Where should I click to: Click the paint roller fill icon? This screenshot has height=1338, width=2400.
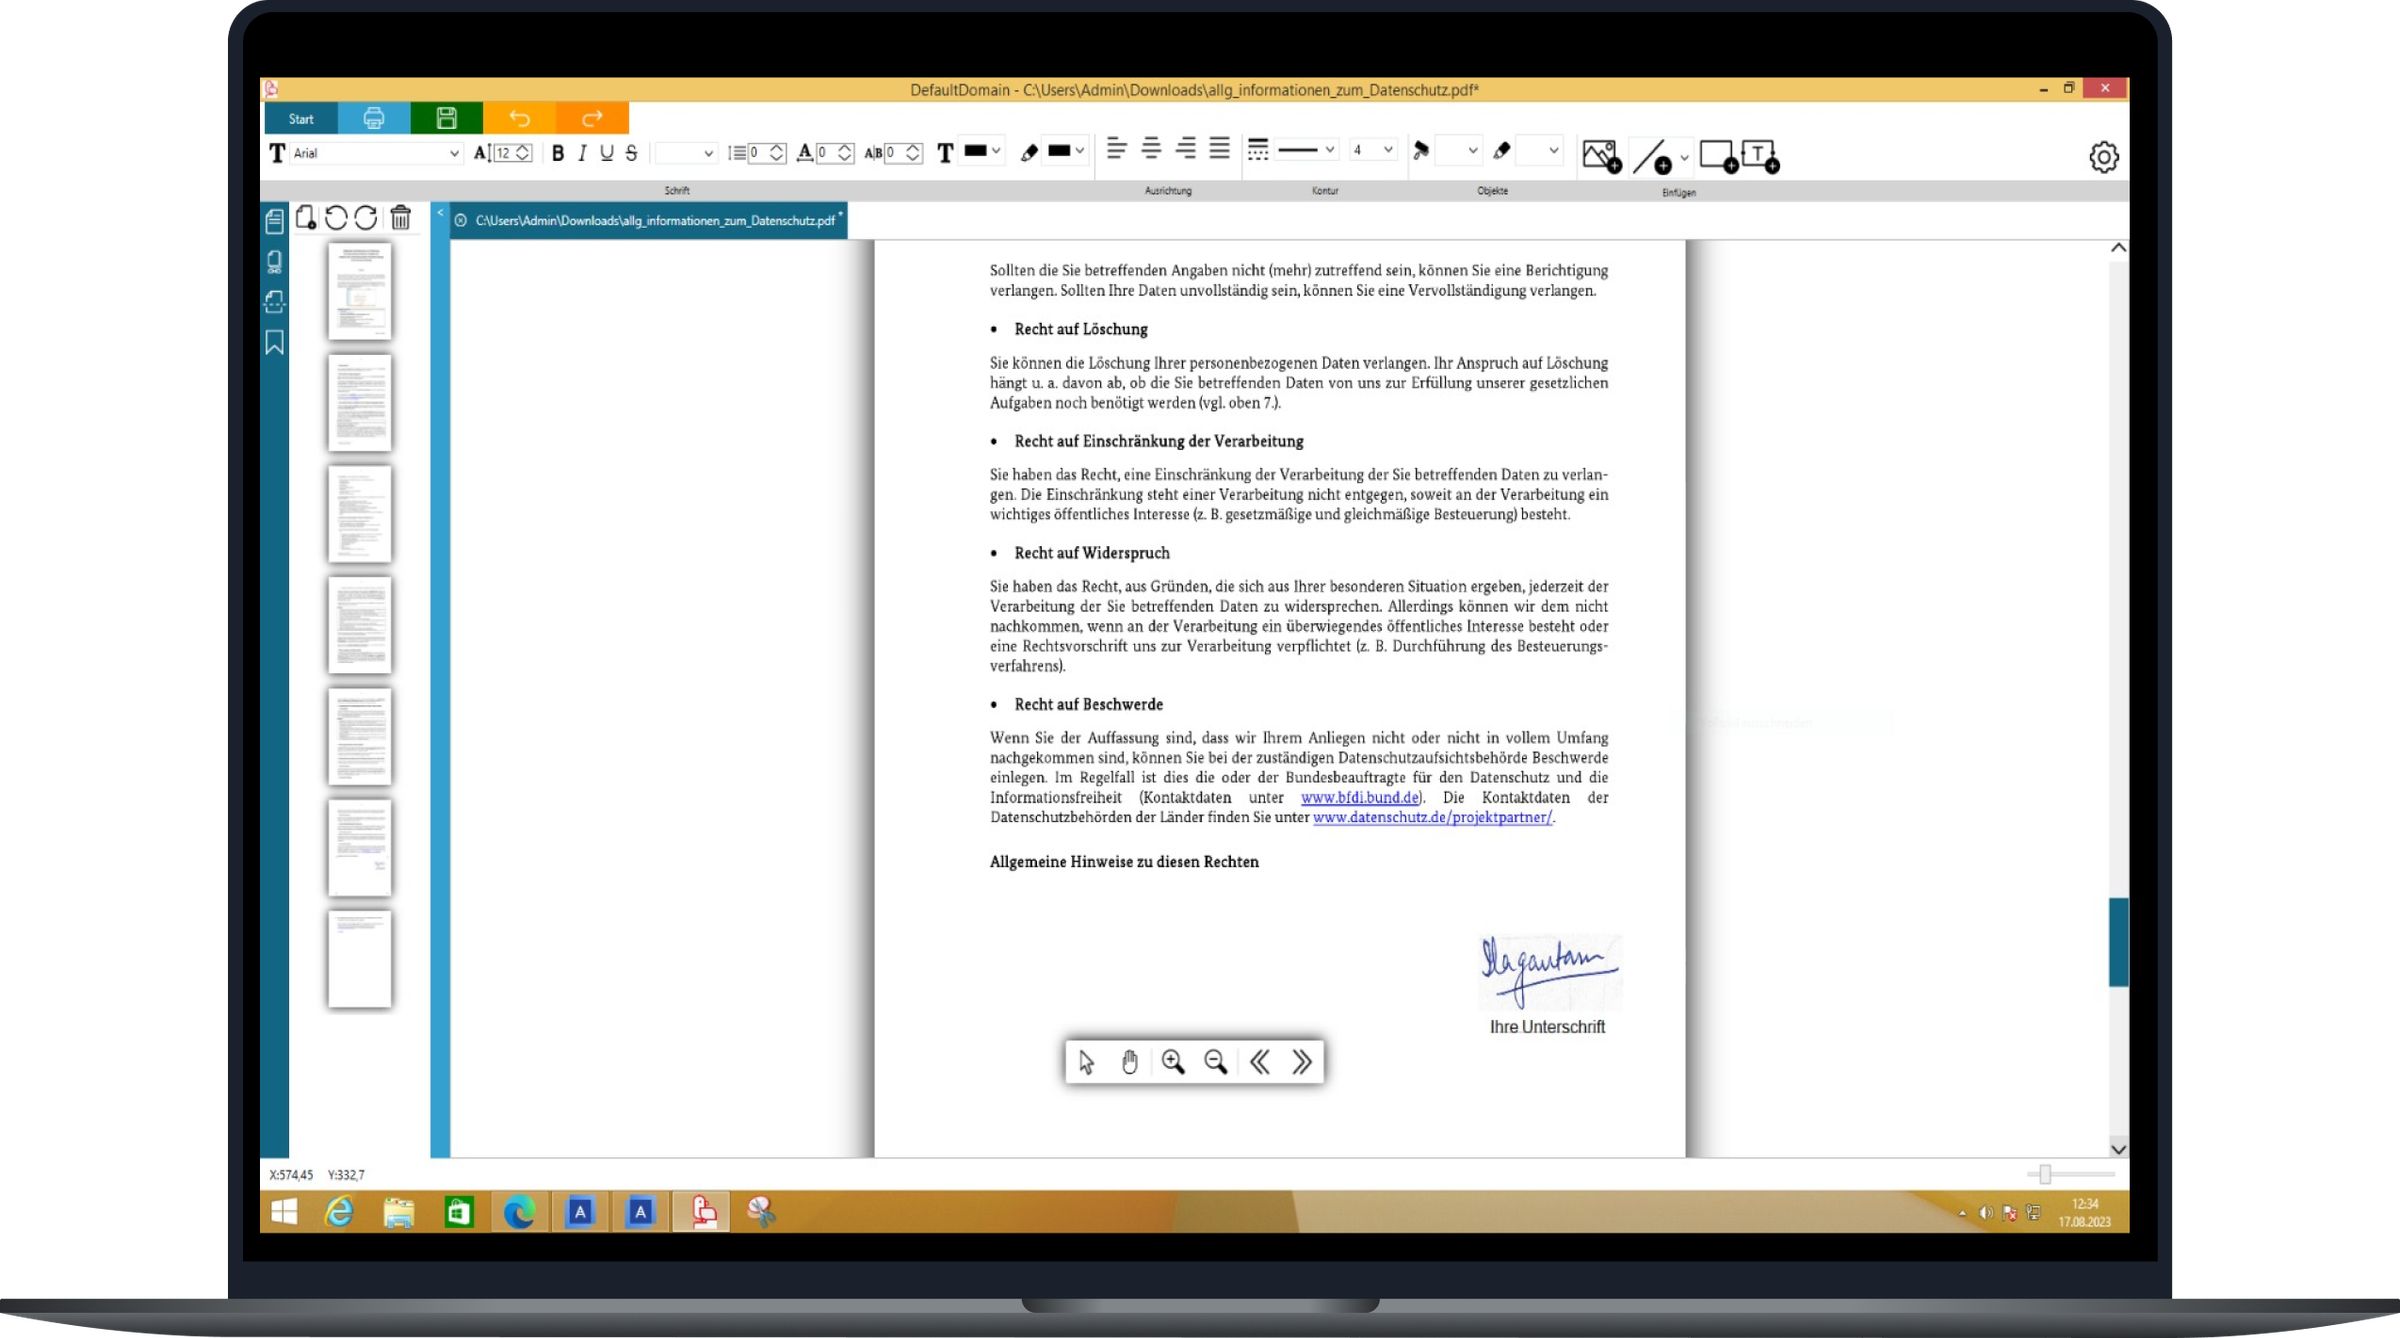pyautogui.click(x=1420, y=150)
